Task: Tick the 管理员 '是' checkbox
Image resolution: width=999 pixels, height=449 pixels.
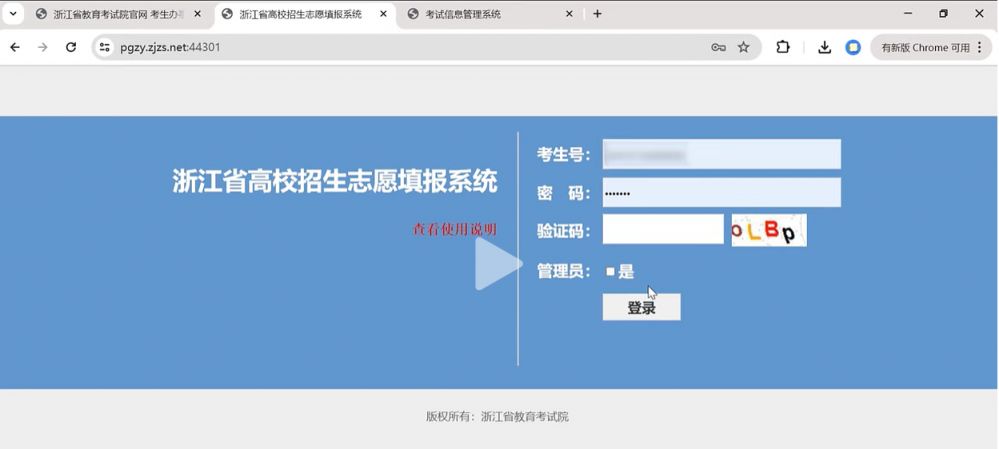Action: pos(611,271)
